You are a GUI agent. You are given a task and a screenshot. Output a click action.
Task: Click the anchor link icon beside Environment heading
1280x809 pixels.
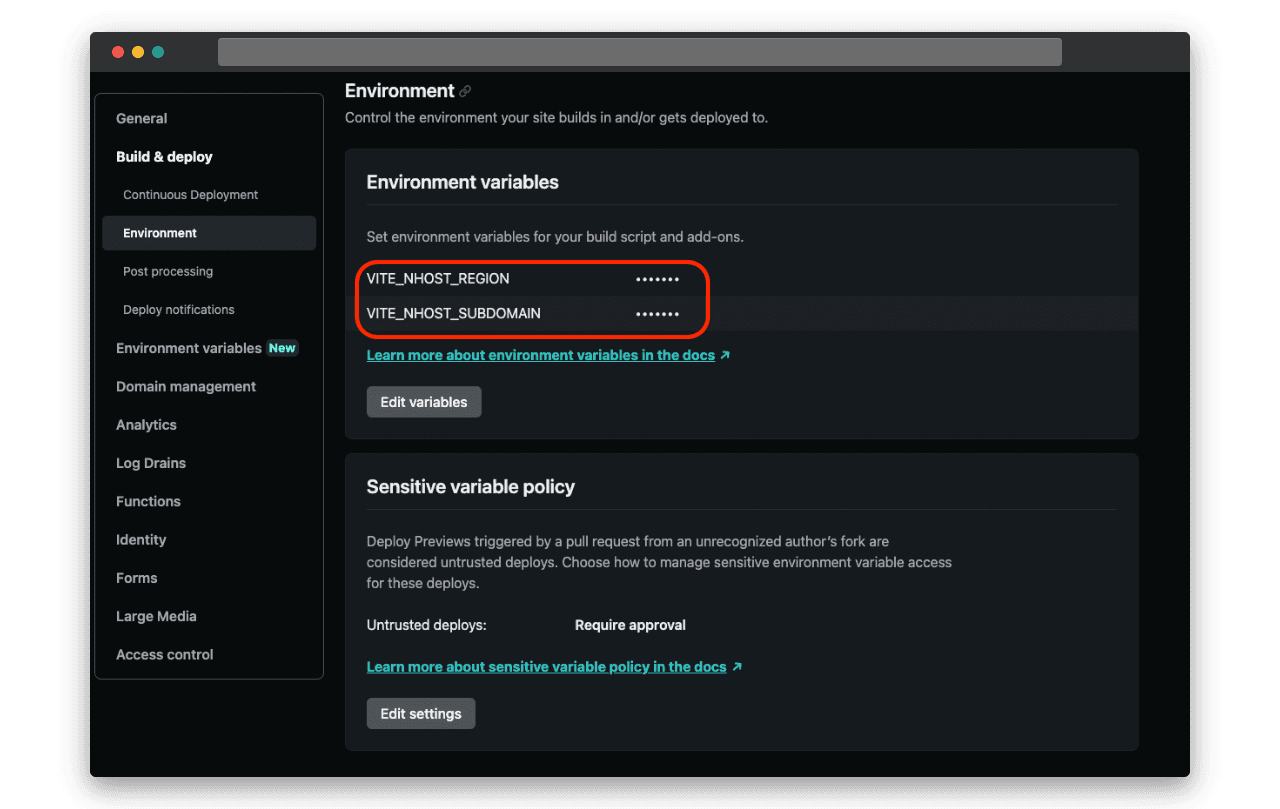click(465, 91)
